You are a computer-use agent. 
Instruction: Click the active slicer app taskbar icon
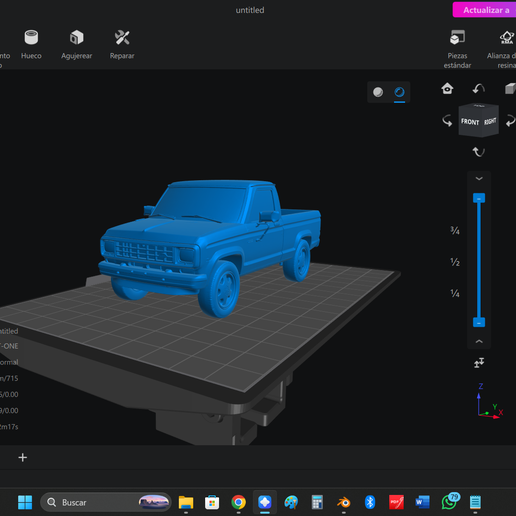tap(265, 502)
